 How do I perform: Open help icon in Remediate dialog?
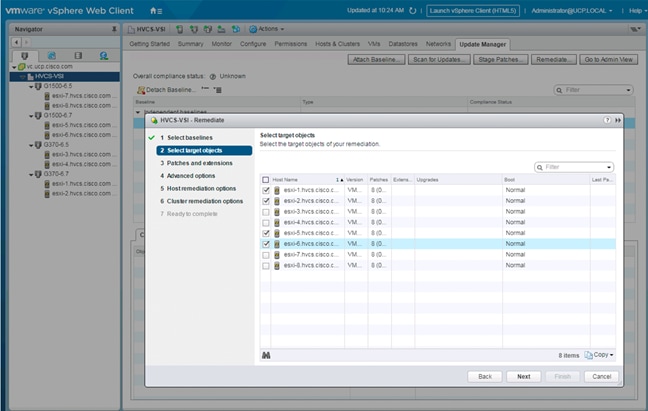(607, 120)
